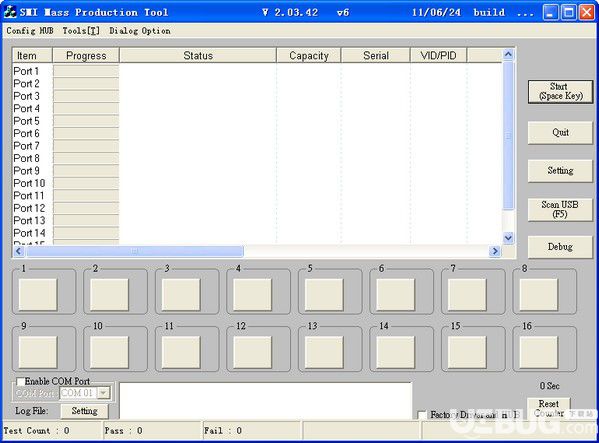Click the Scan USB (F5) button
Image resolution: width=599 pixels, height=443 pixels.
coord(560,209)
